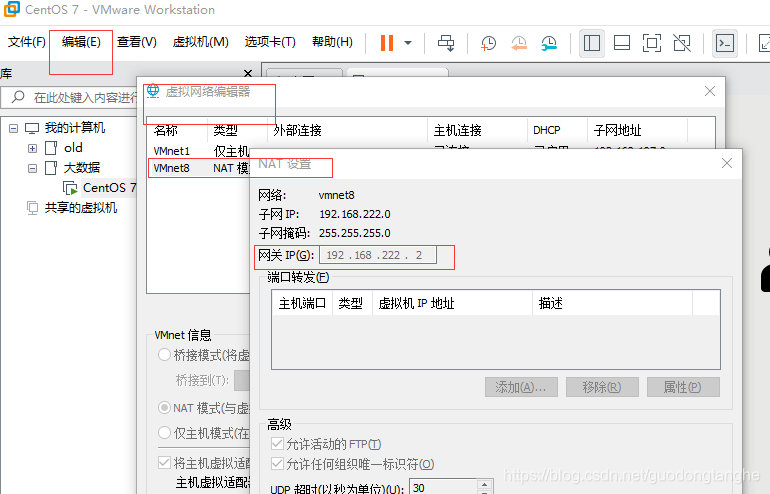Select the VMnet8 row in network list
770x494 pixels.
(199, 168)
